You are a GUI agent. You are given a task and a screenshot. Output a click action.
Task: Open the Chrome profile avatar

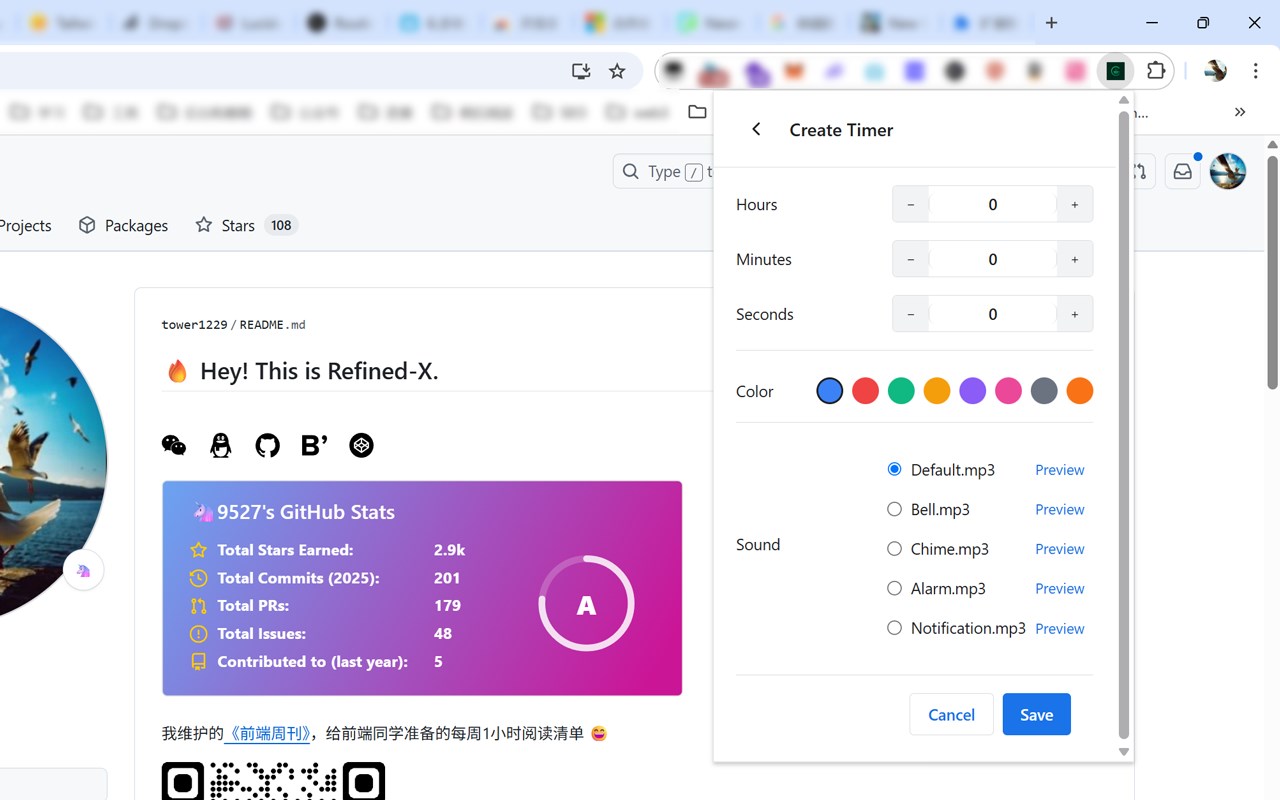1215,71
